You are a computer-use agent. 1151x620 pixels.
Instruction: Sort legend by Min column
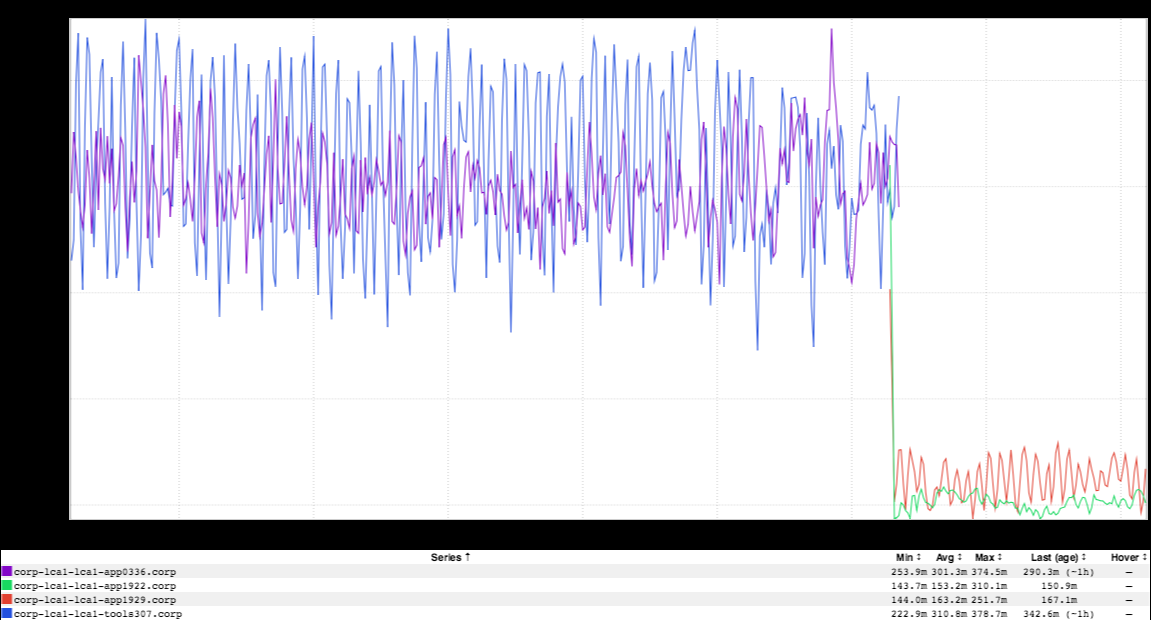[907, 557]
